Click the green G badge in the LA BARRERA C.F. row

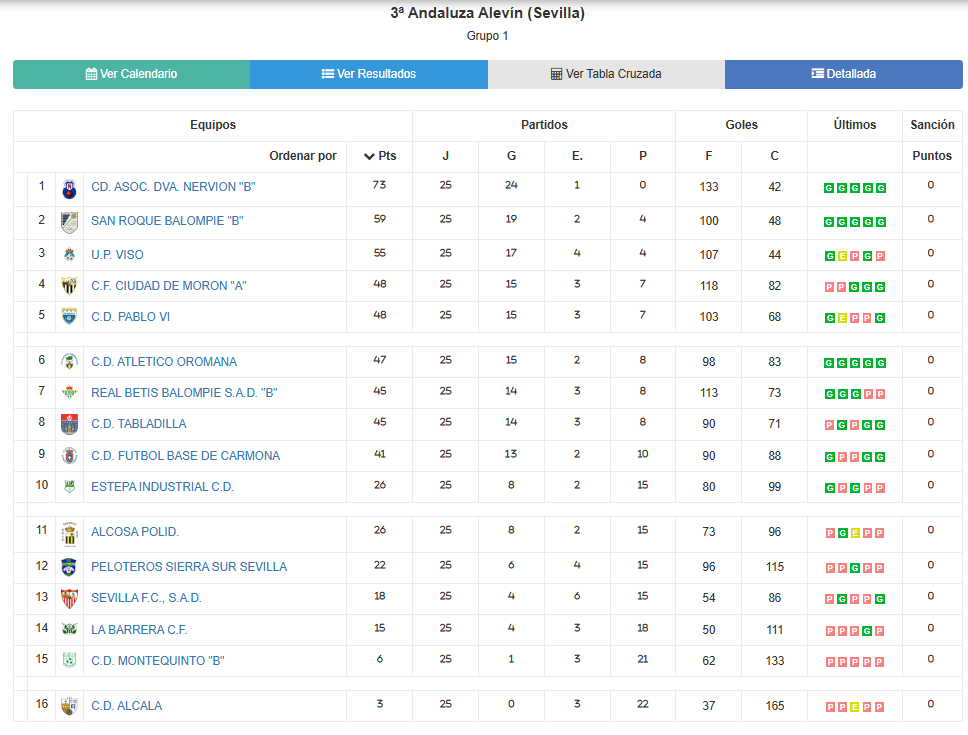[867, 631]
